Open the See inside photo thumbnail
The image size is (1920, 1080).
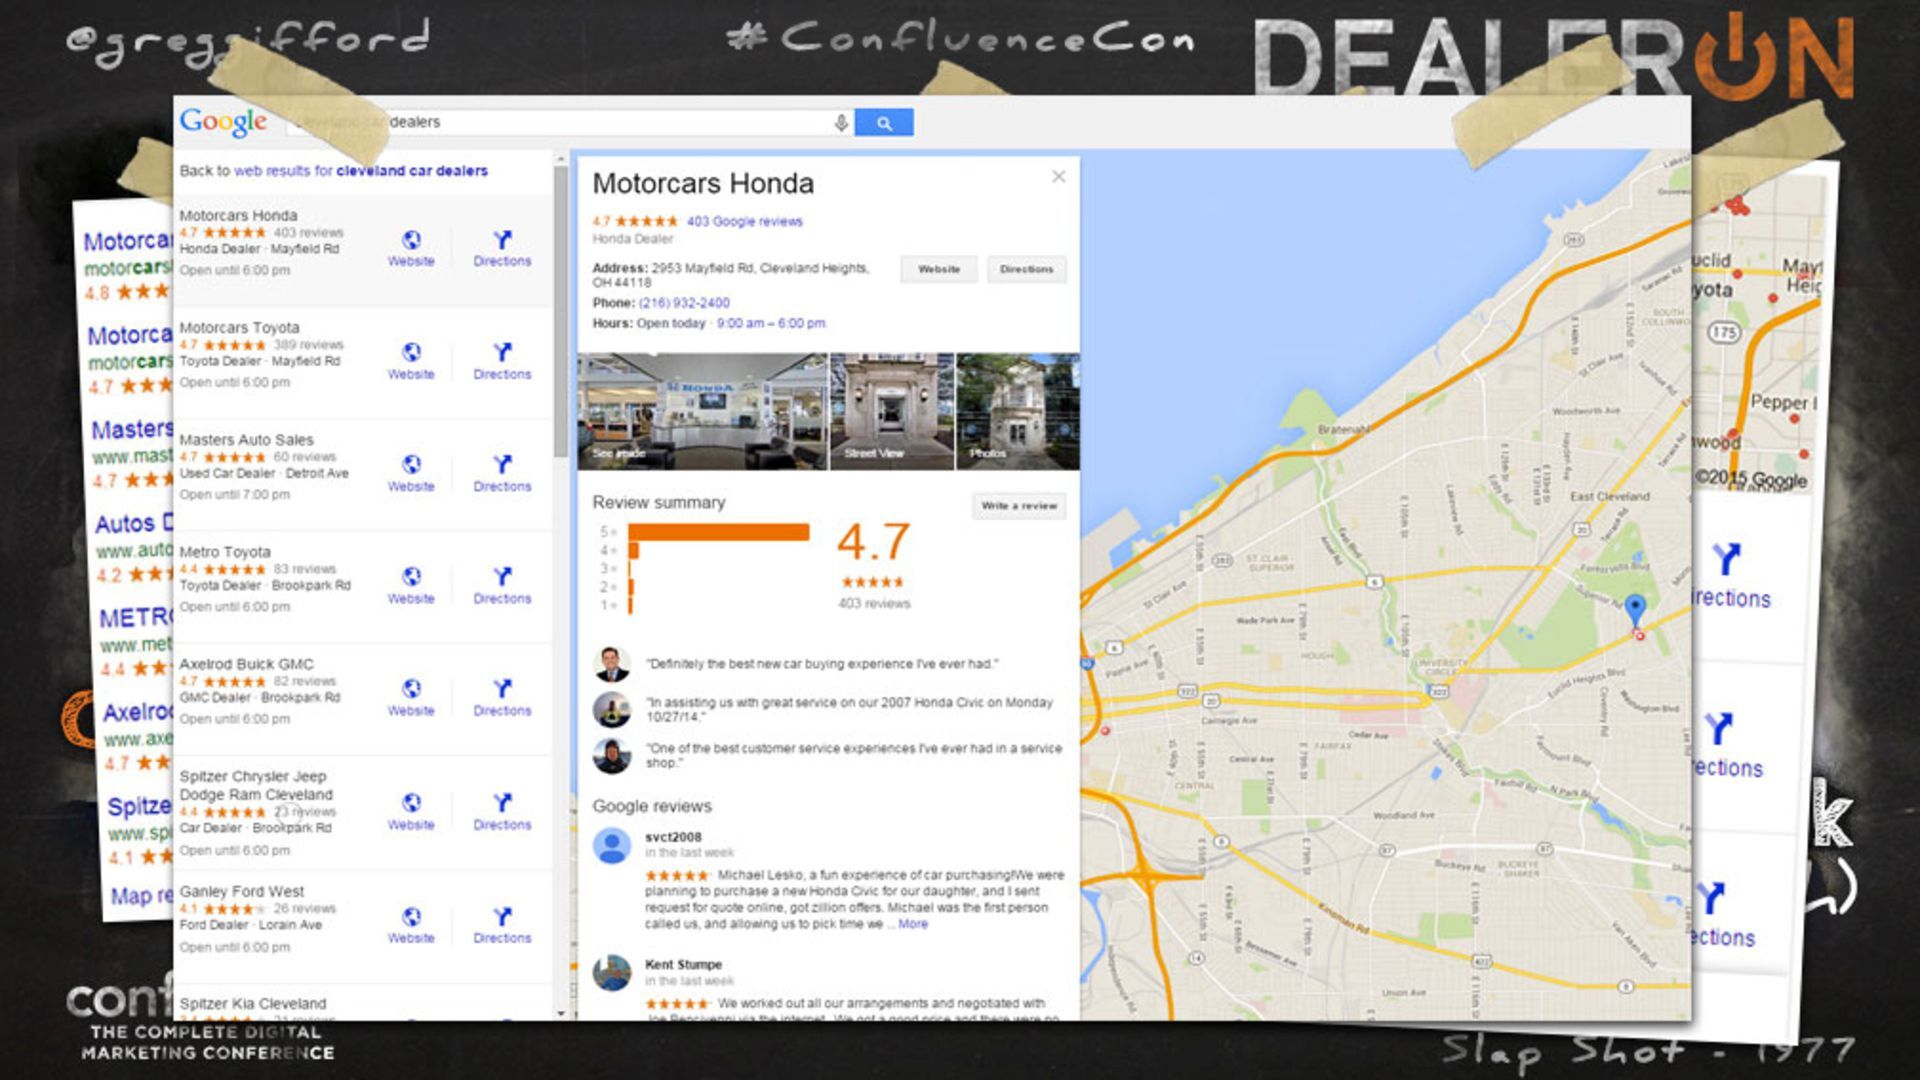(x=703, y=411)
